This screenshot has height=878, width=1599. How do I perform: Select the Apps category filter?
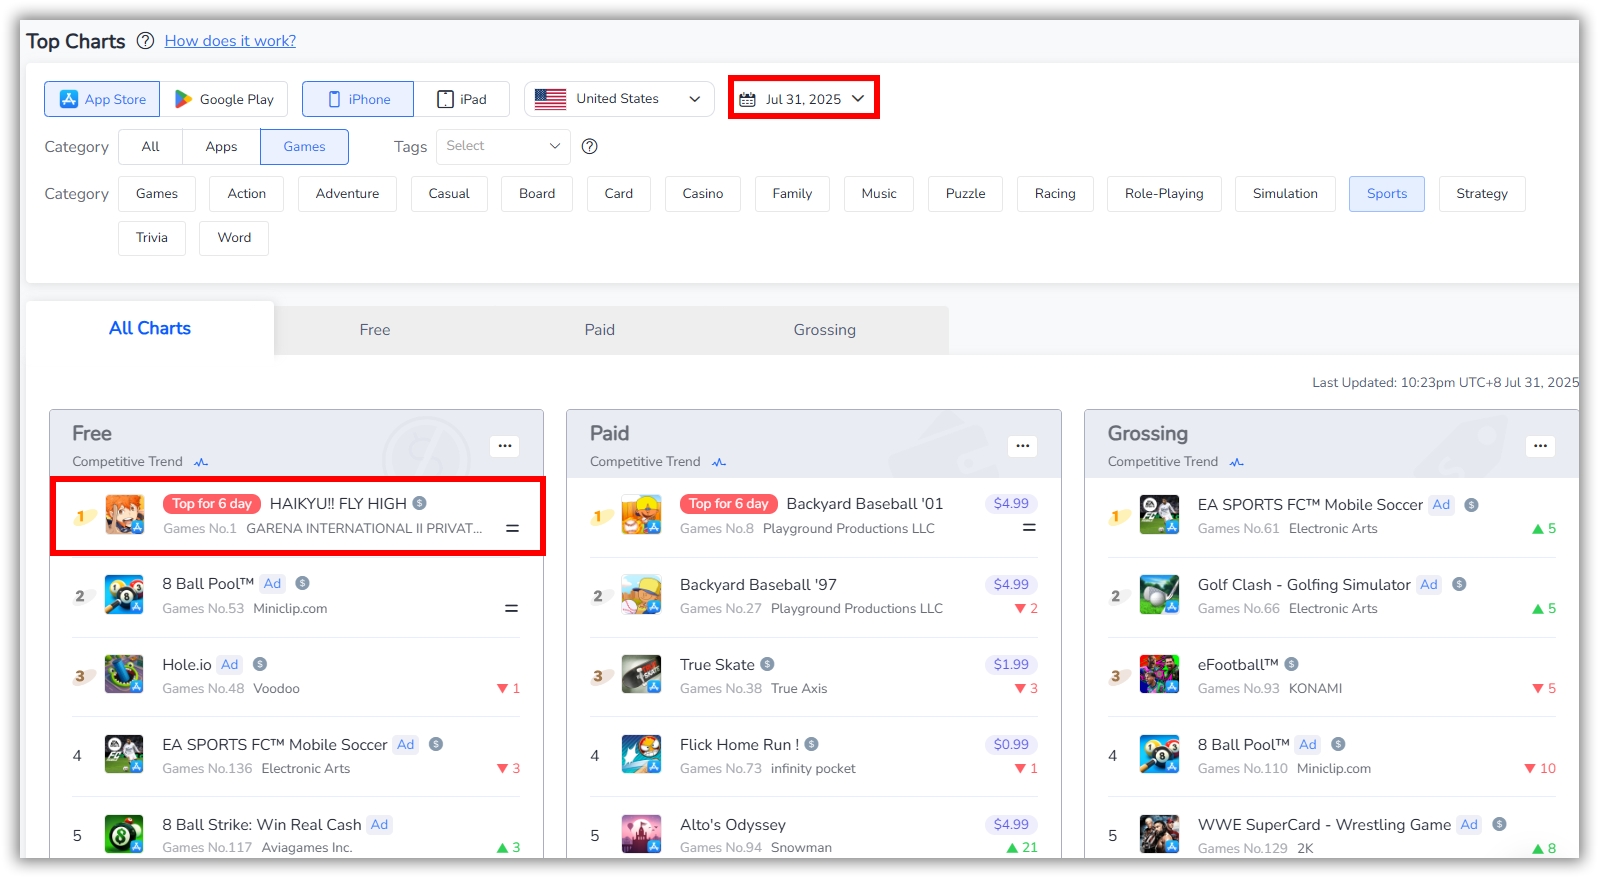pyautogui.click(x=221, y=147)
